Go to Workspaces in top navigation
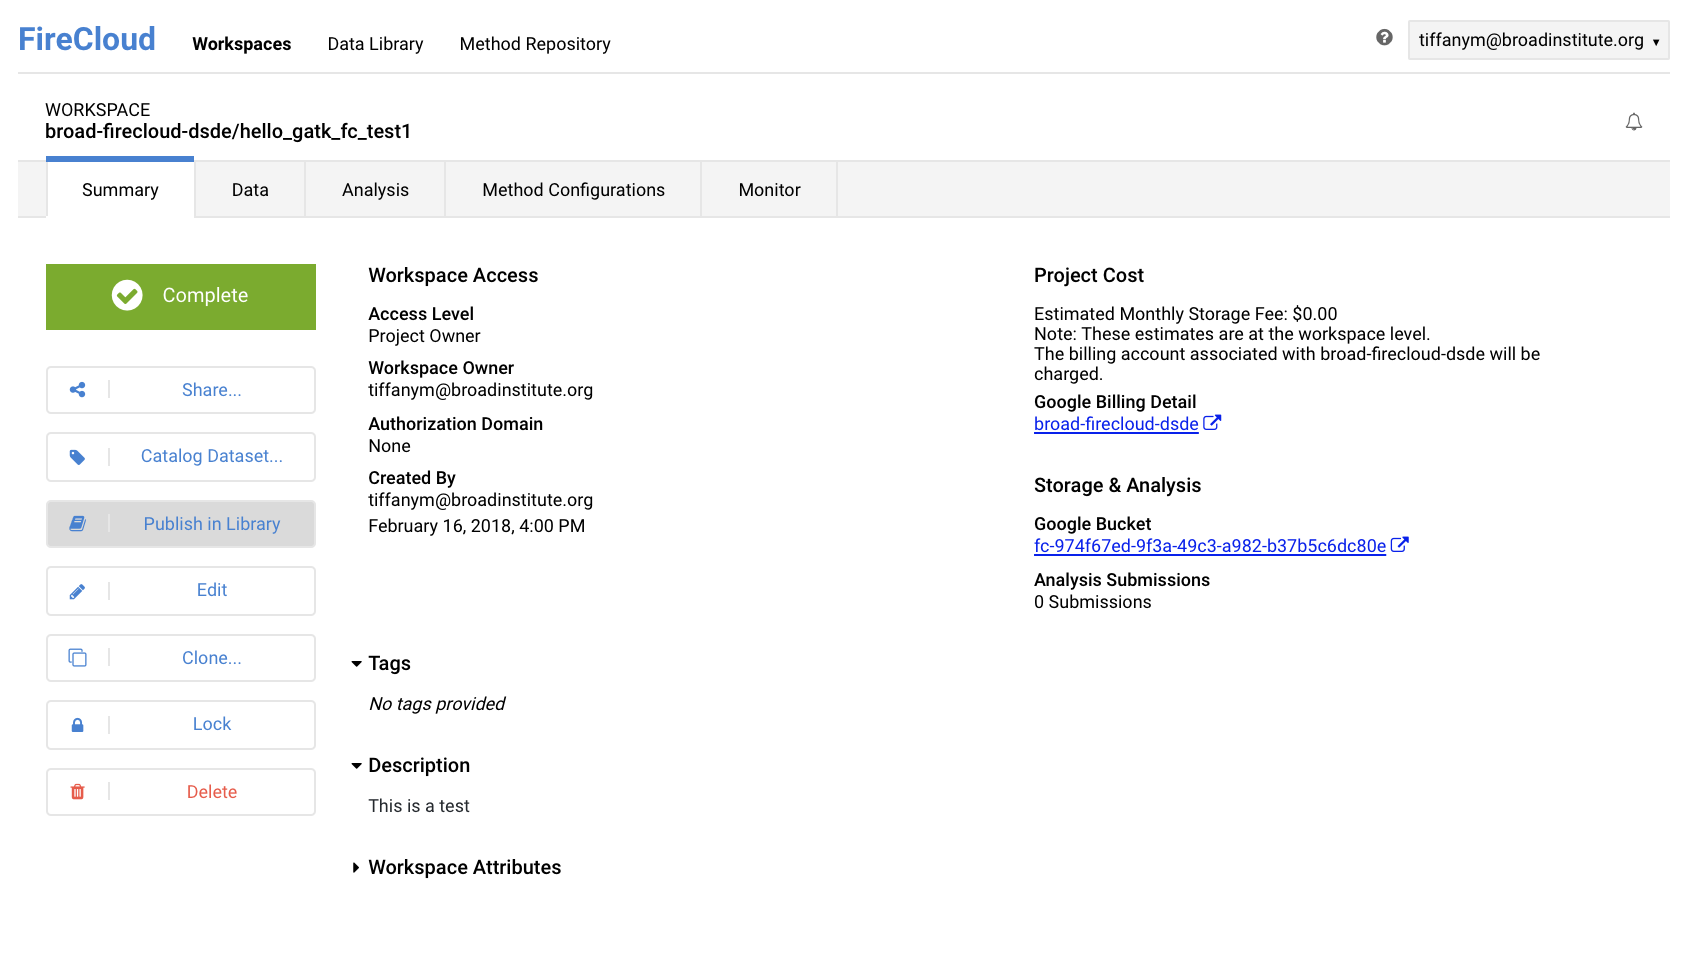Image resolution: width=1684 pixels, height=970 pixels. coord(242,44)
